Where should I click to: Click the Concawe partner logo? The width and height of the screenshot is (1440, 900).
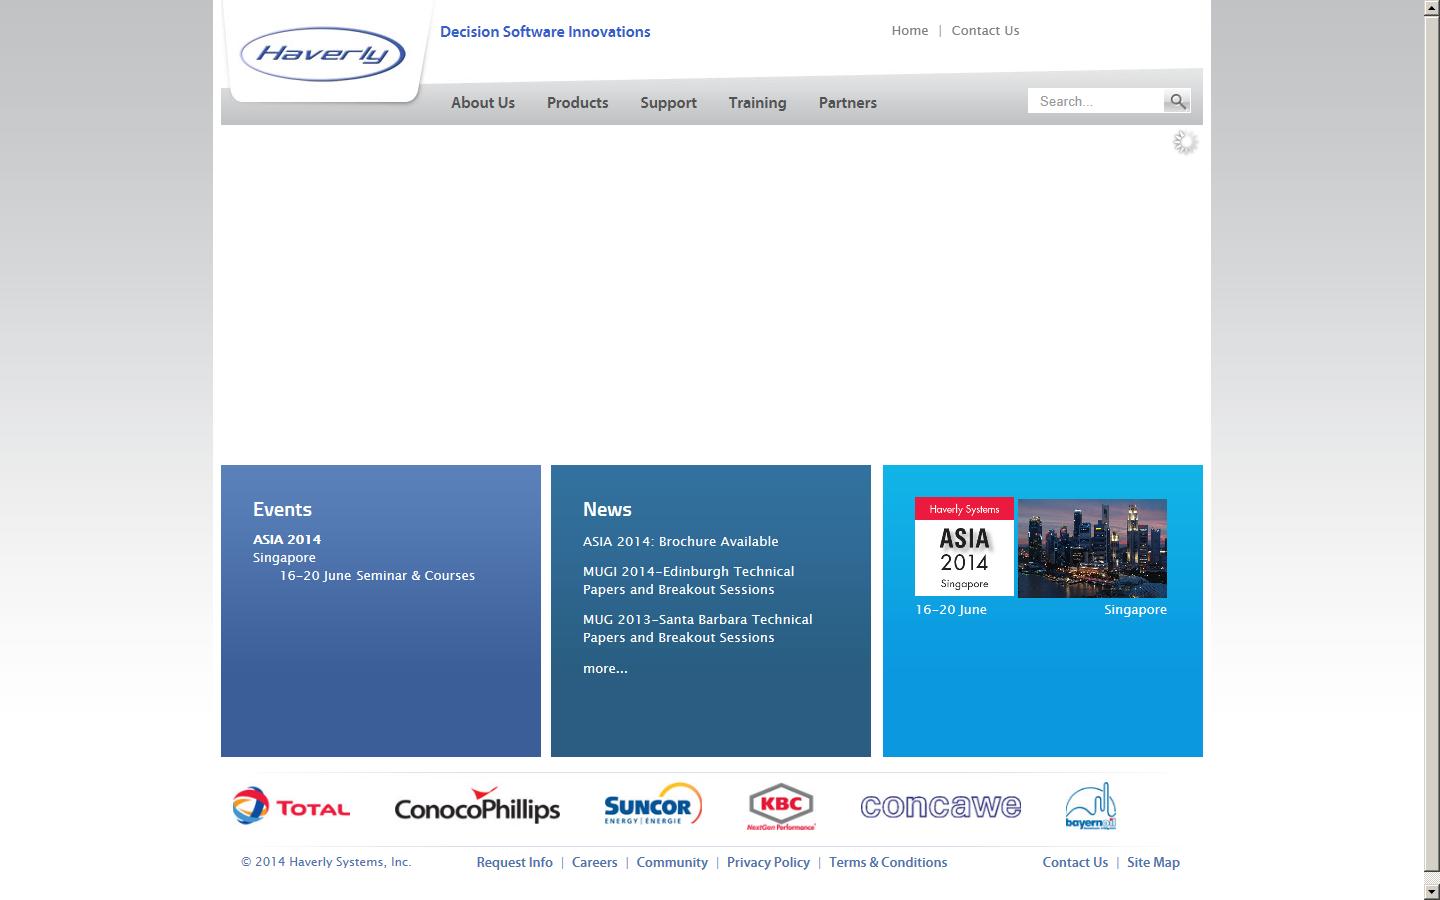tap(941, 805)
